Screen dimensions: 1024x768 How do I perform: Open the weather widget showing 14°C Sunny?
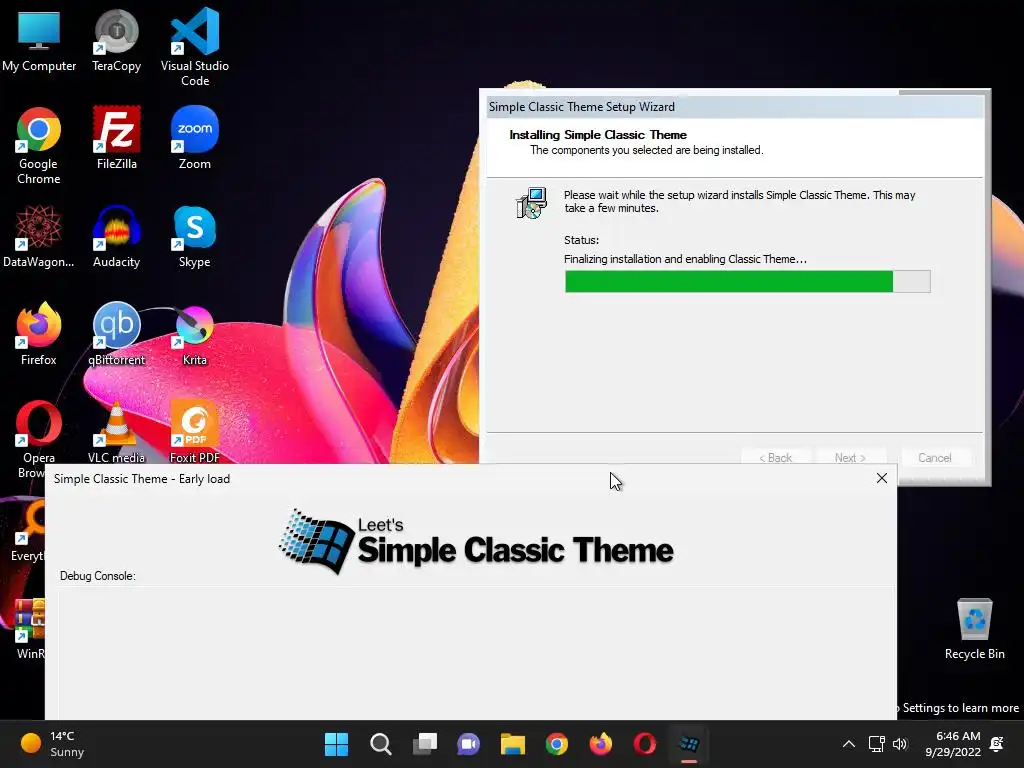click(x=52, y=744)
